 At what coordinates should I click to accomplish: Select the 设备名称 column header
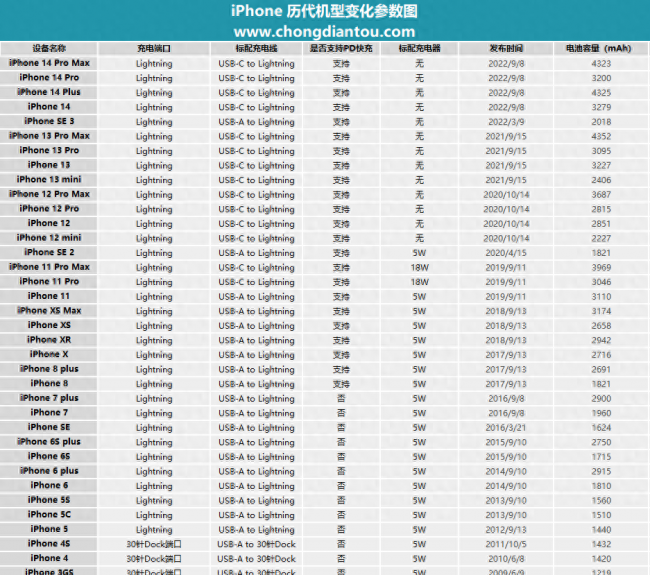point(49,49)
